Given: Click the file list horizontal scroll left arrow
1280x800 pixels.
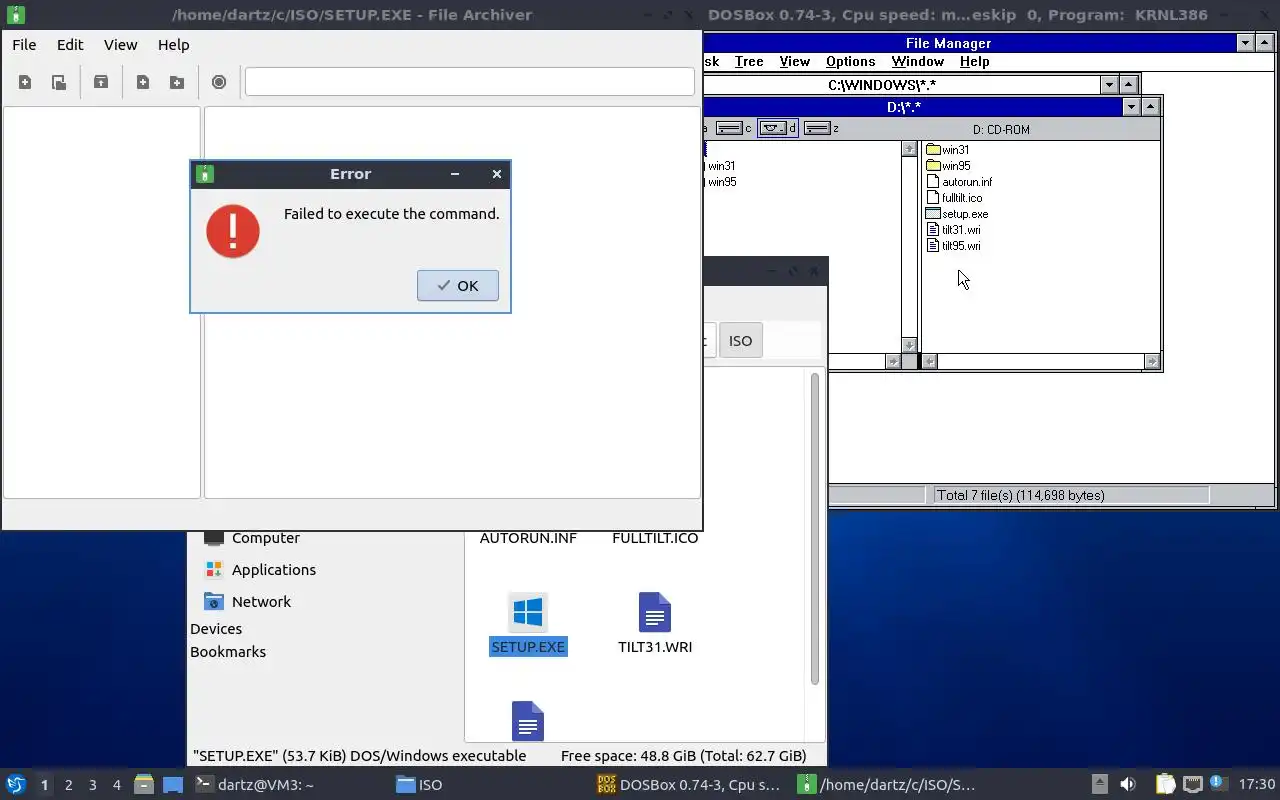Looking at the screenshot, I should pos(929,361).
